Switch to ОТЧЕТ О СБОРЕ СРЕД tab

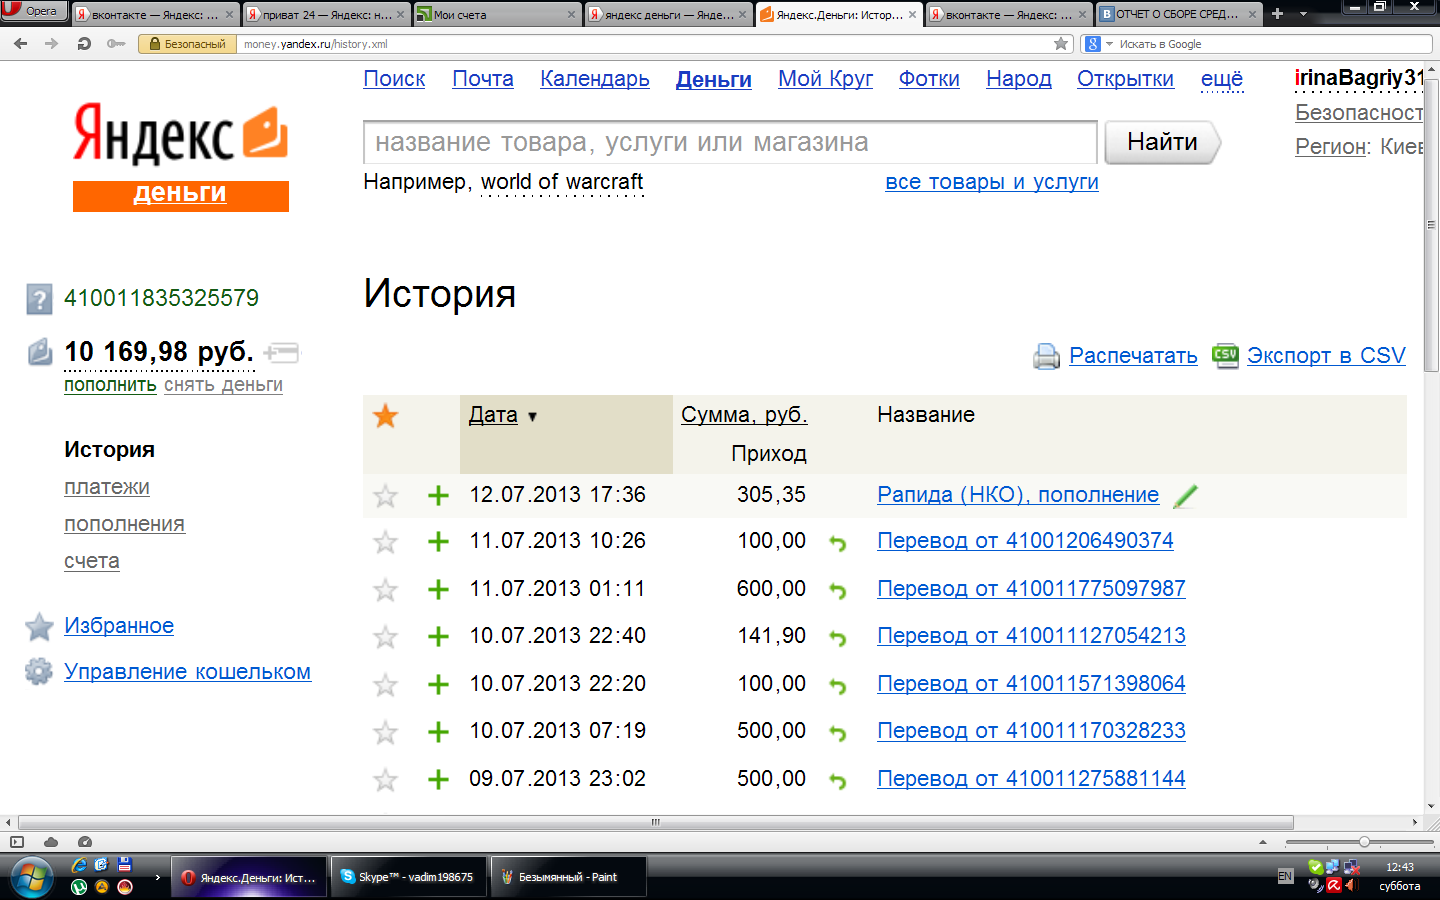coord(1180,14)
